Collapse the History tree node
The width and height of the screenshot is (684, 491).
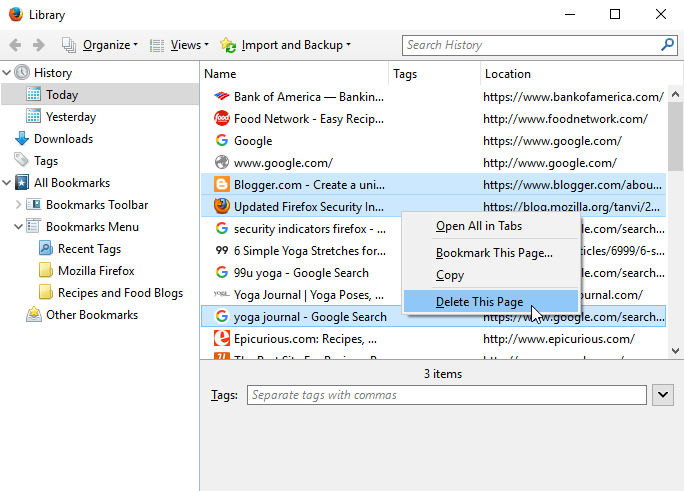point(7,73)
